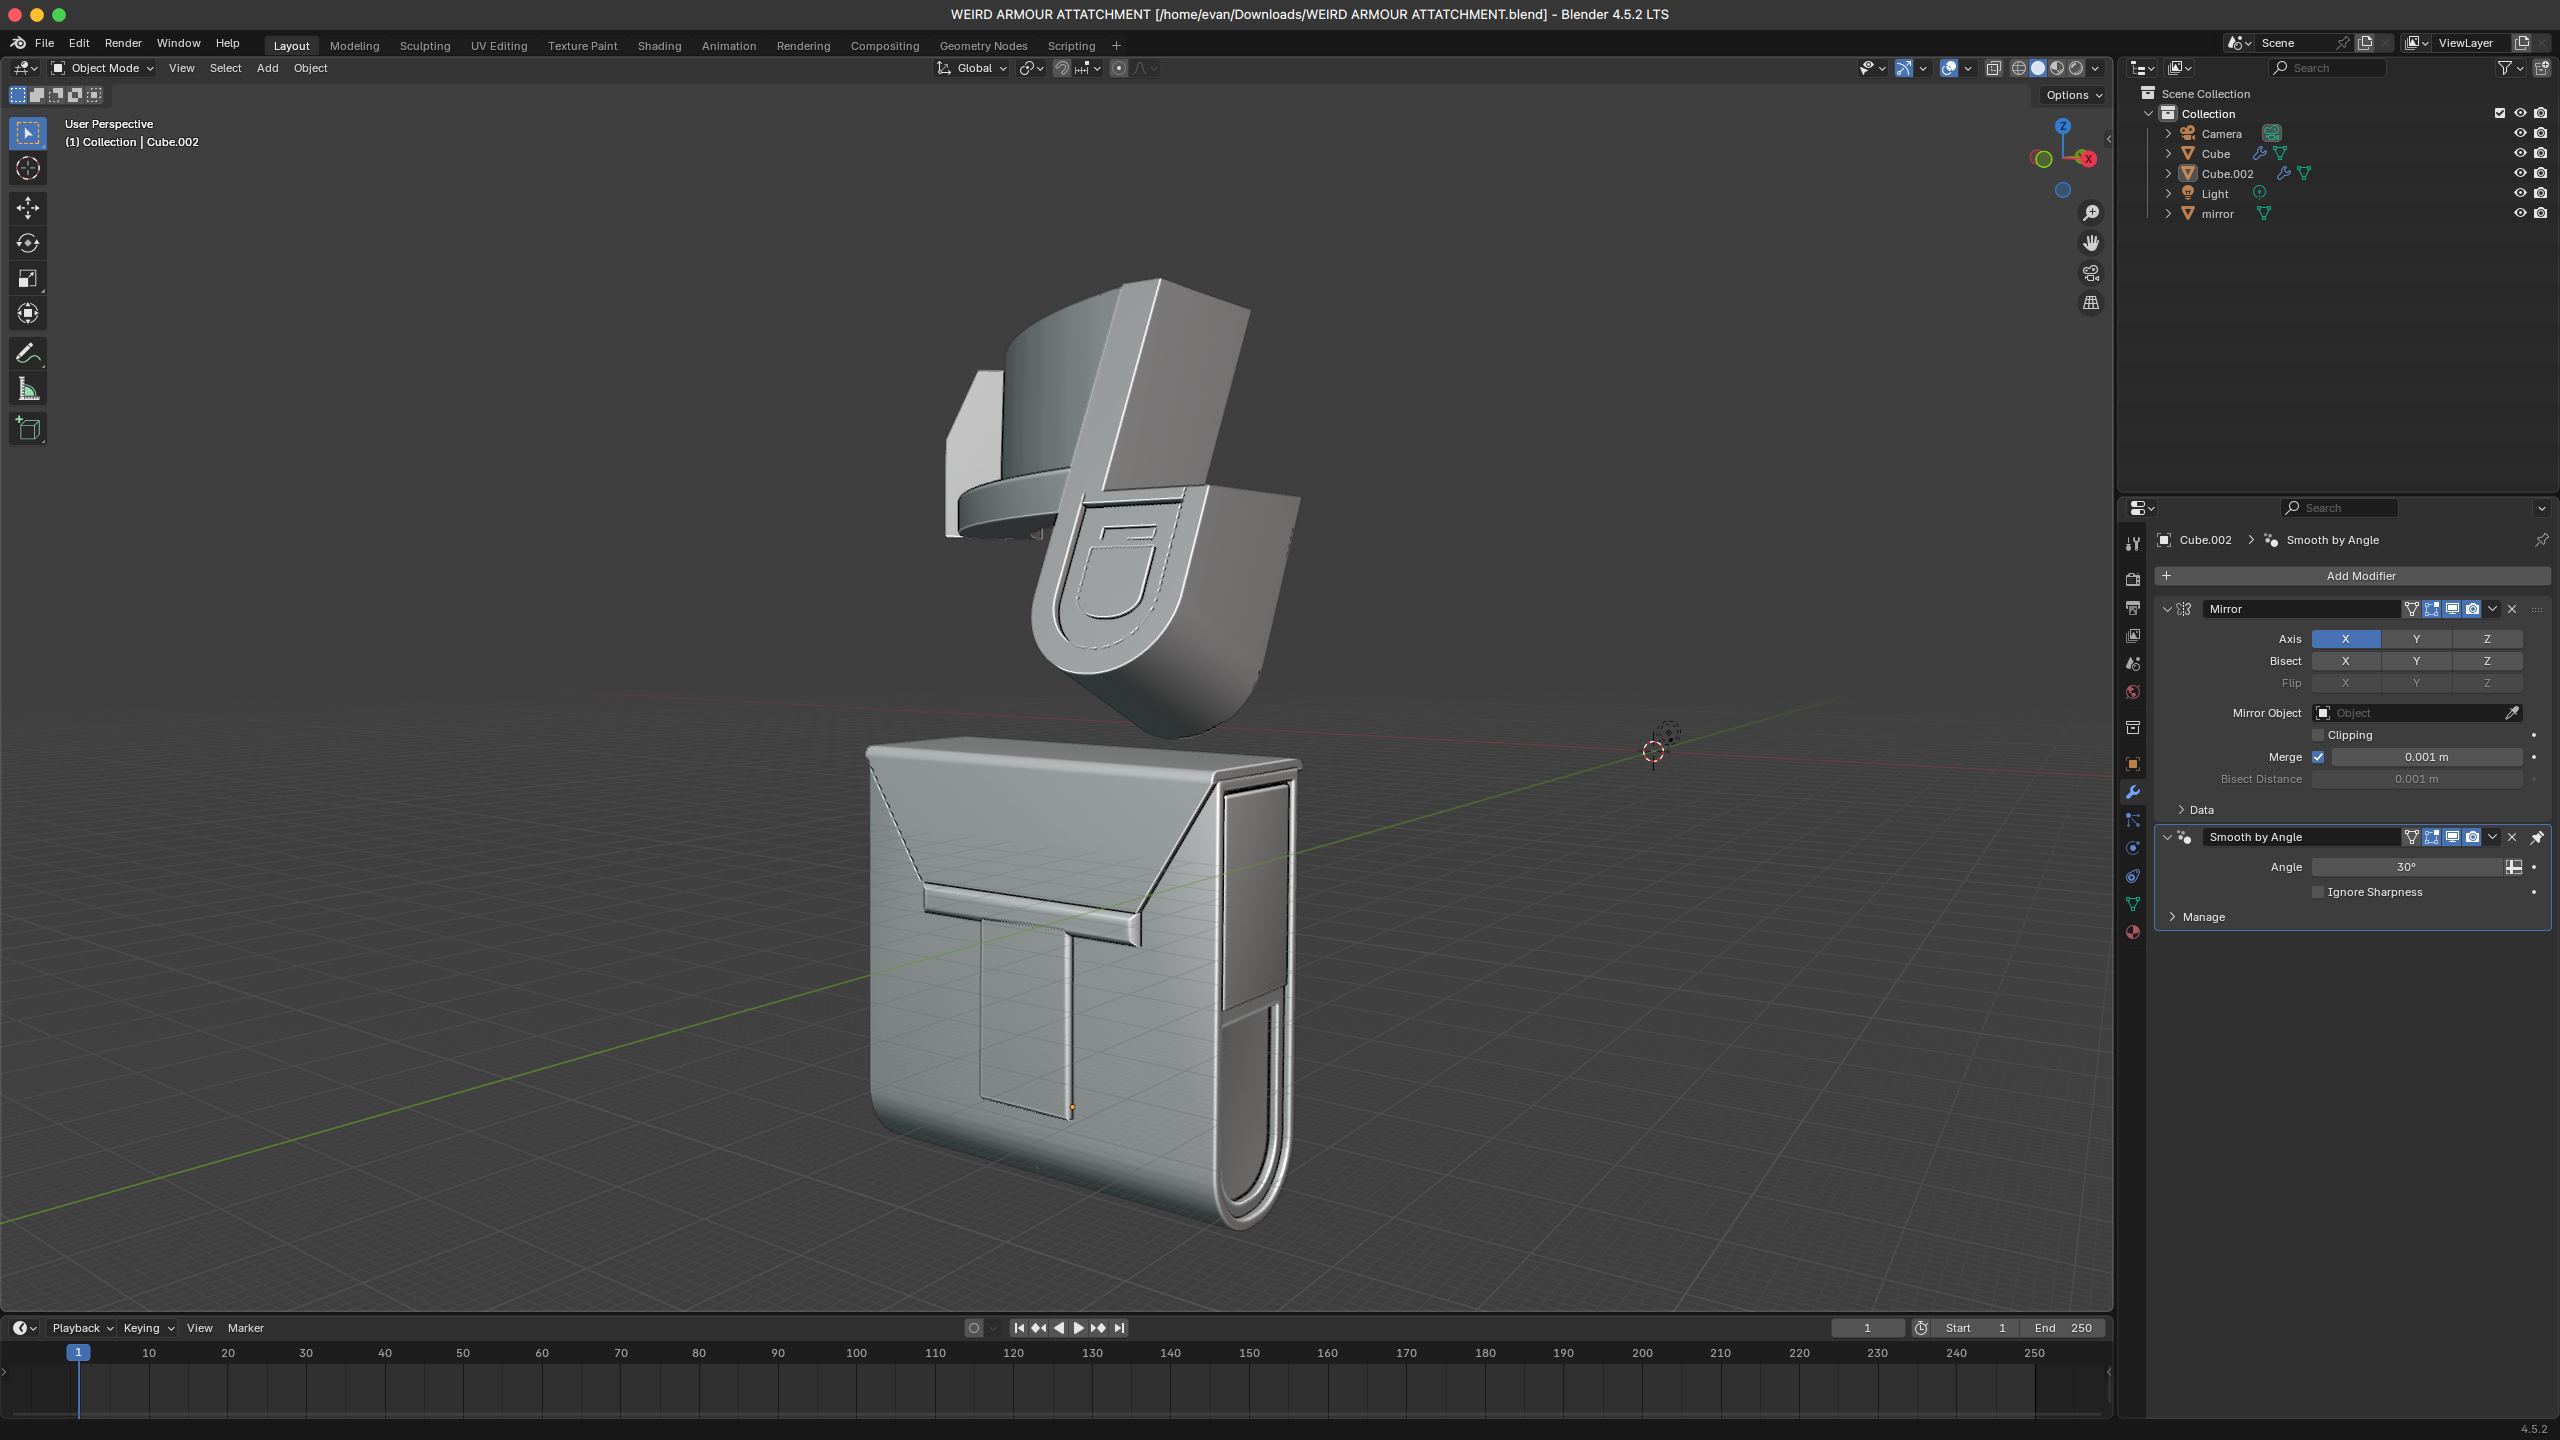
Task: Enable Y axis in Mirror modifier
Action: tap(2416, 639)
